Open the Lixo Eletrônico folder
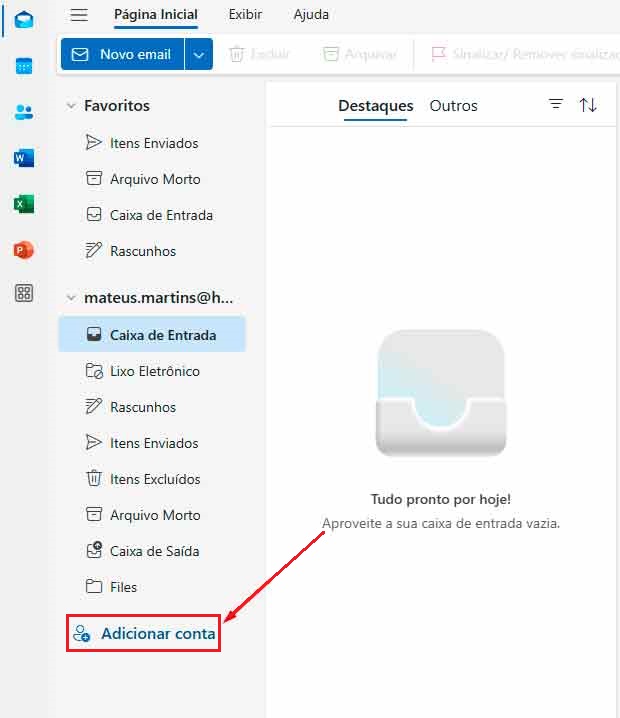The image size is (620, 718). [x=154, y=371]
